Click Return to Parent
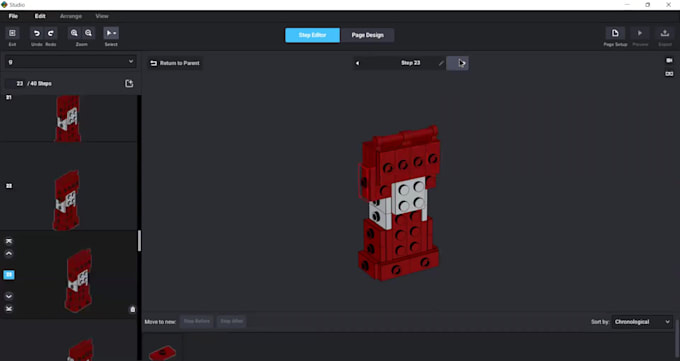This screenshot has width=680, height=361. (175, 63)
